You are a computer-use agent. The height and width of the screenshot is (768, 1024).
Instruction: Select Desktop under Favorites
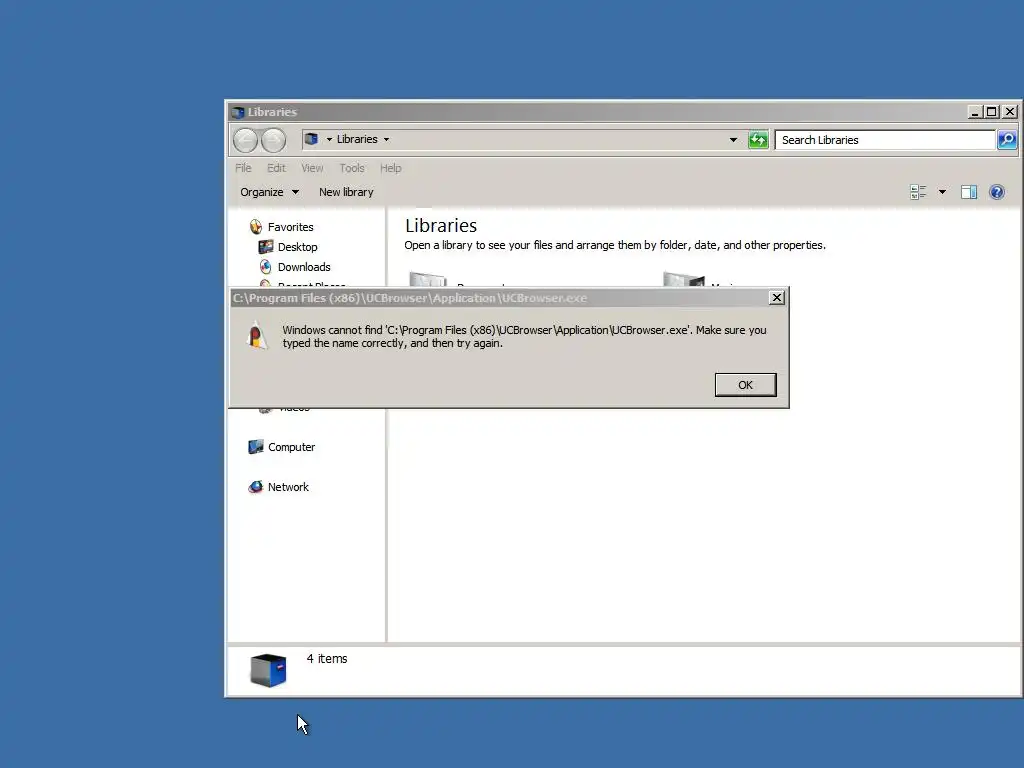pos(297,247)
